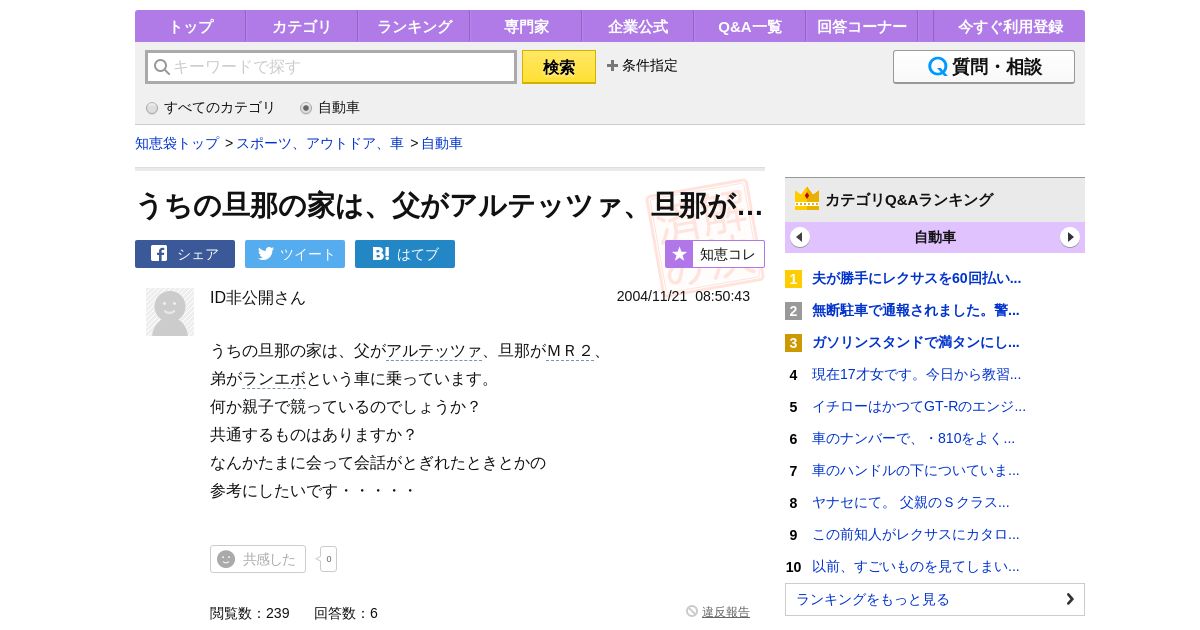Click the prohibition icon beside 違反報告

[692, 611]
